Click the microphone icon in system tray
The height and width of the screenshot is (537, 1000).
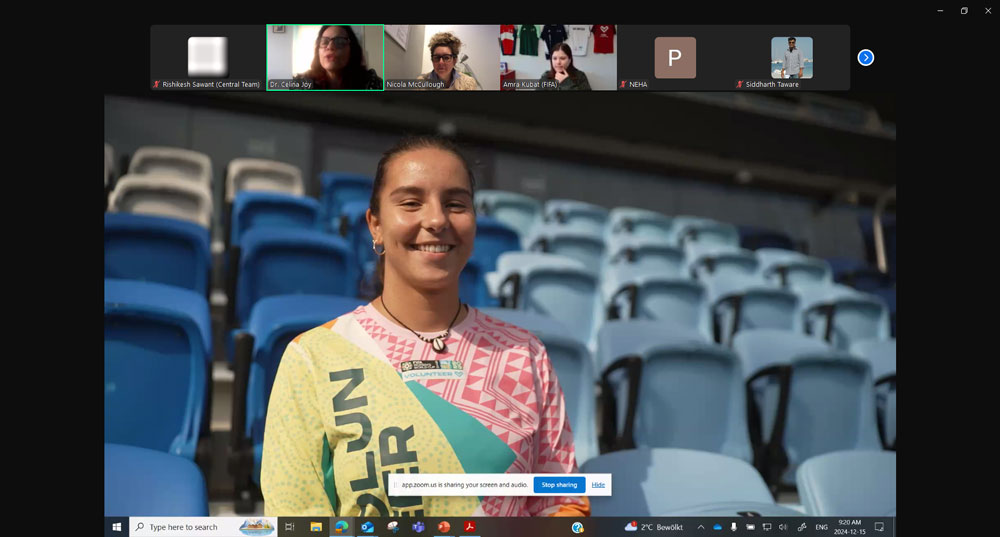point(733,527)
